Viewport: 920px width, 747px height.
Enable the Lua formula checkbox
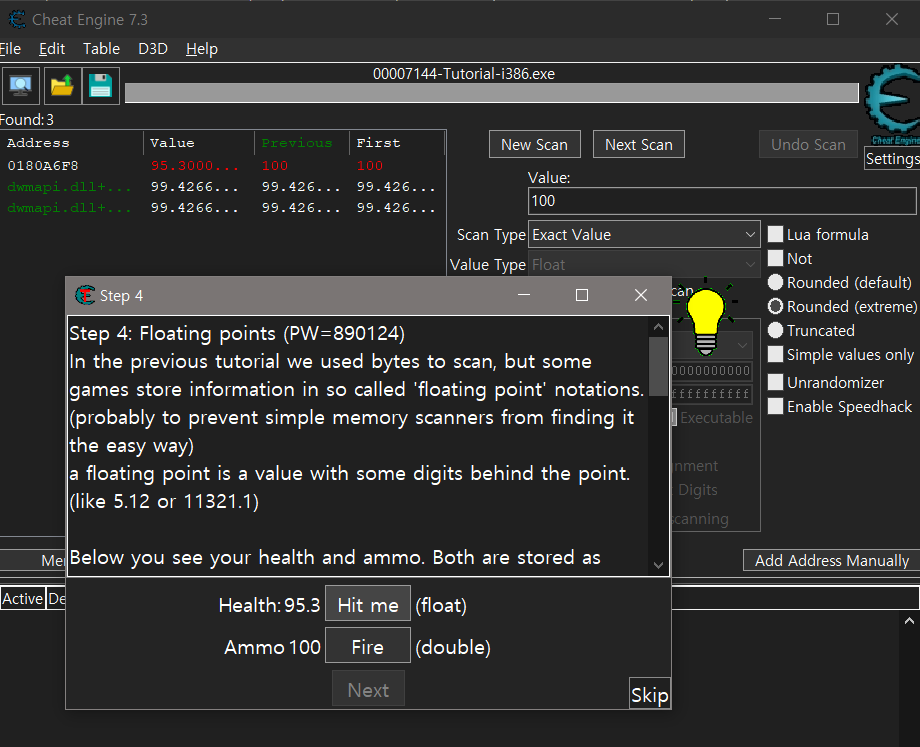(x=776, y=234)
